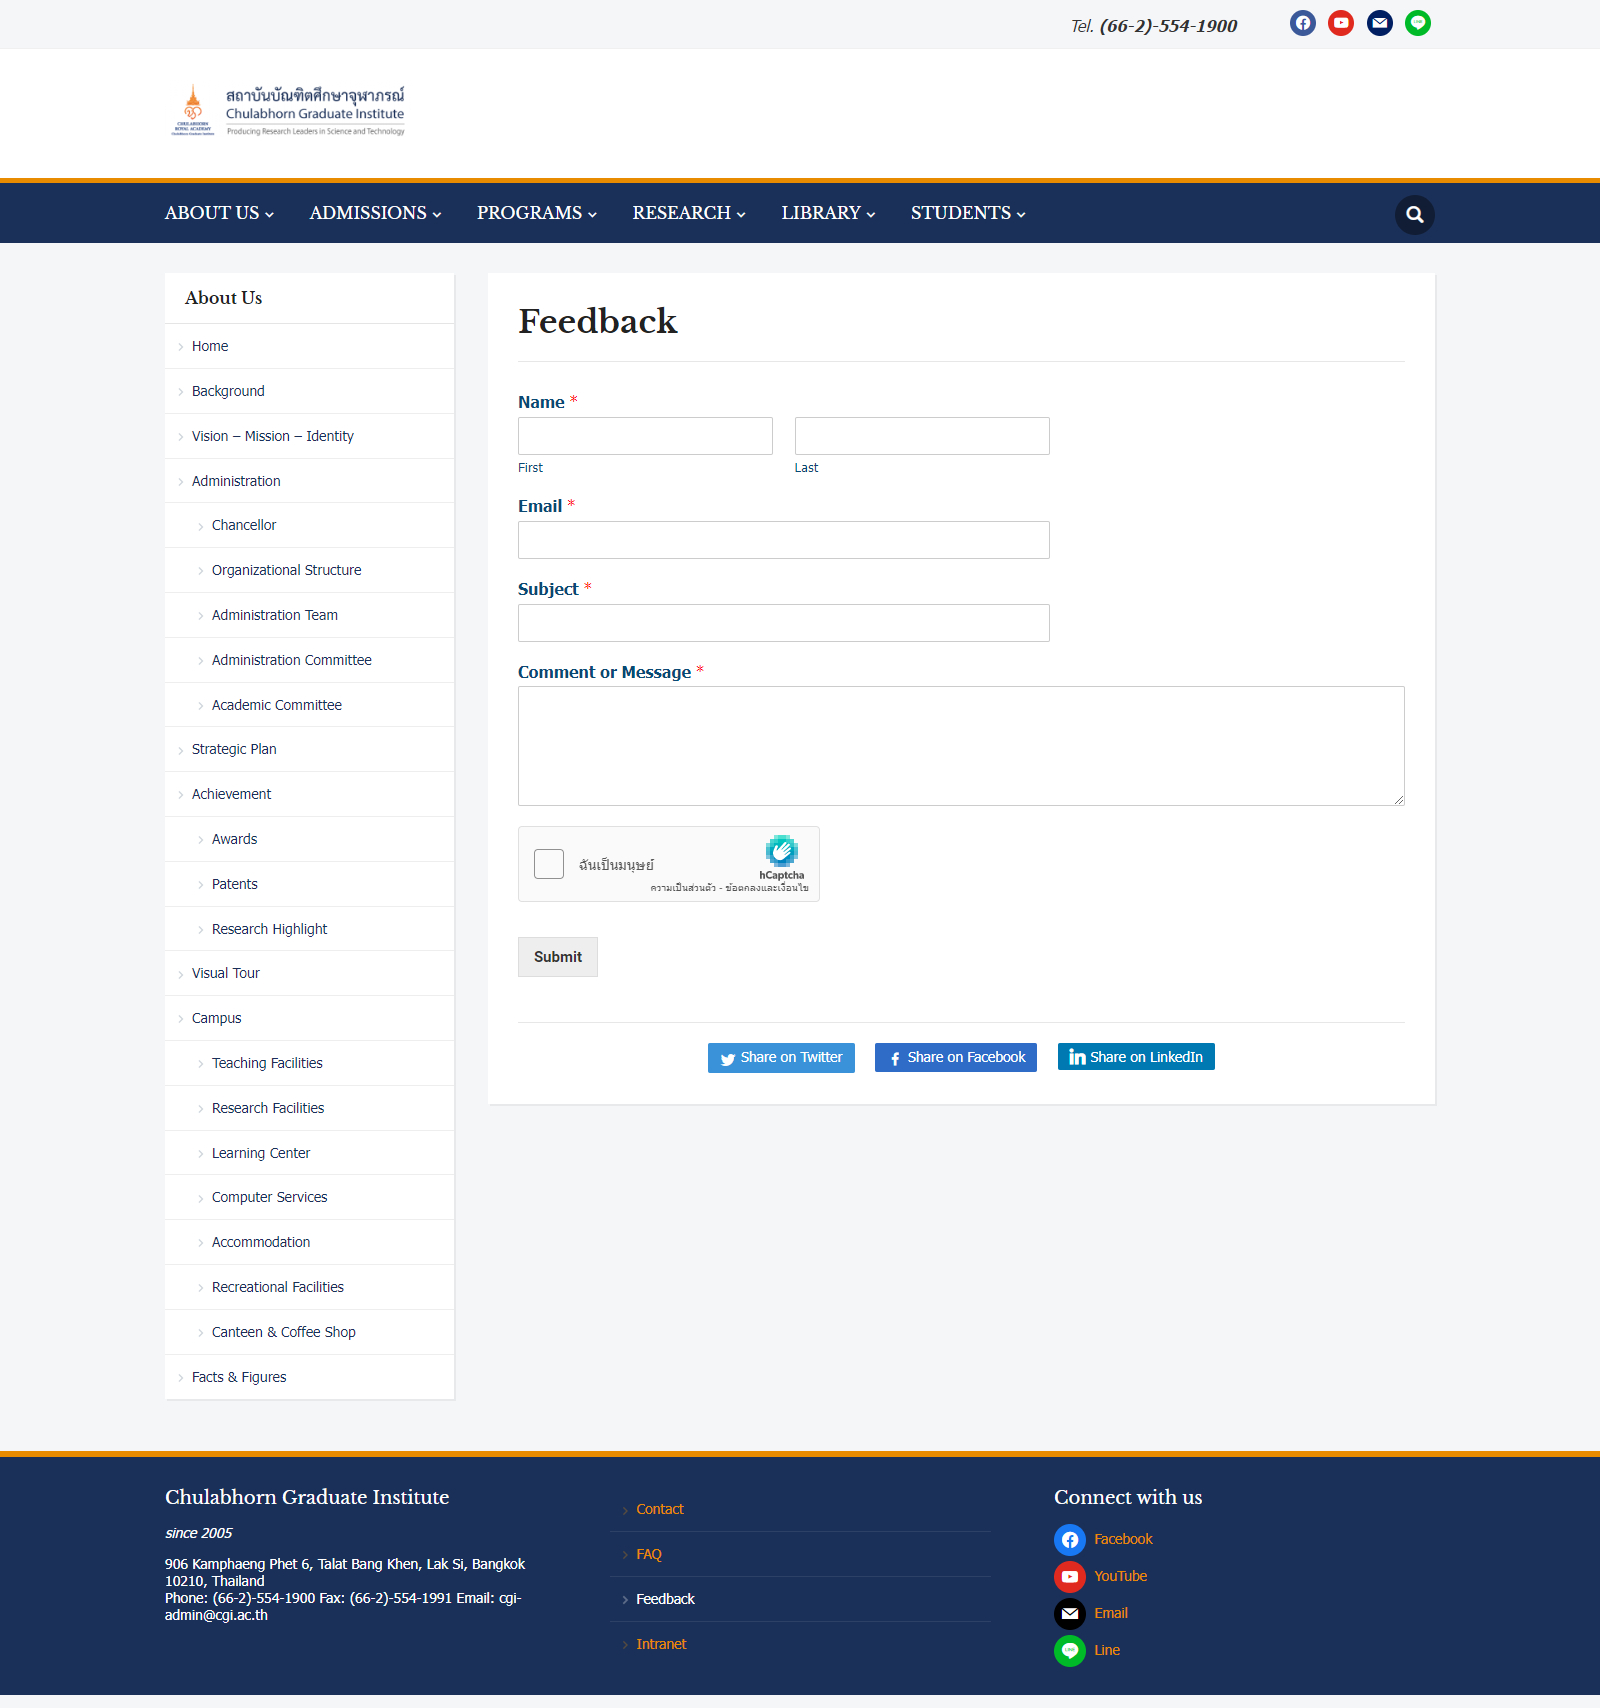Open the STUDENTS dropdown menu

[x=967, y=213]
